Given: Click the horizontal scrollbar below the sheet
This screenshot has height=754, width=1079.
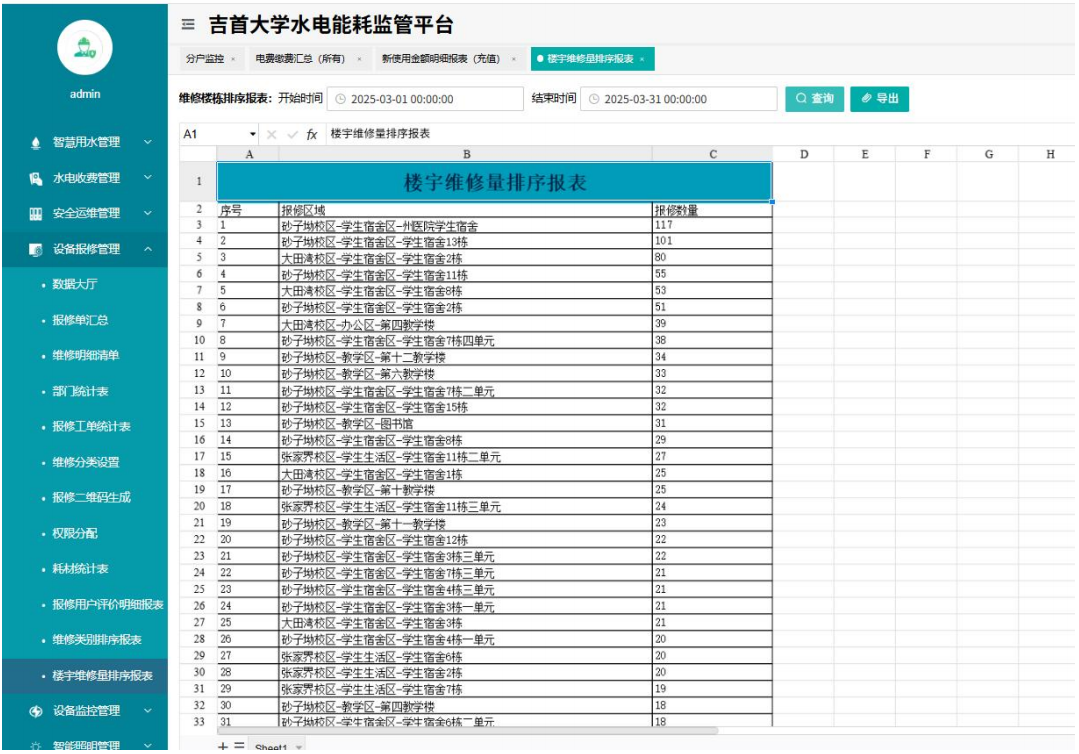Looking at the screenshot, I should [468, 731].
